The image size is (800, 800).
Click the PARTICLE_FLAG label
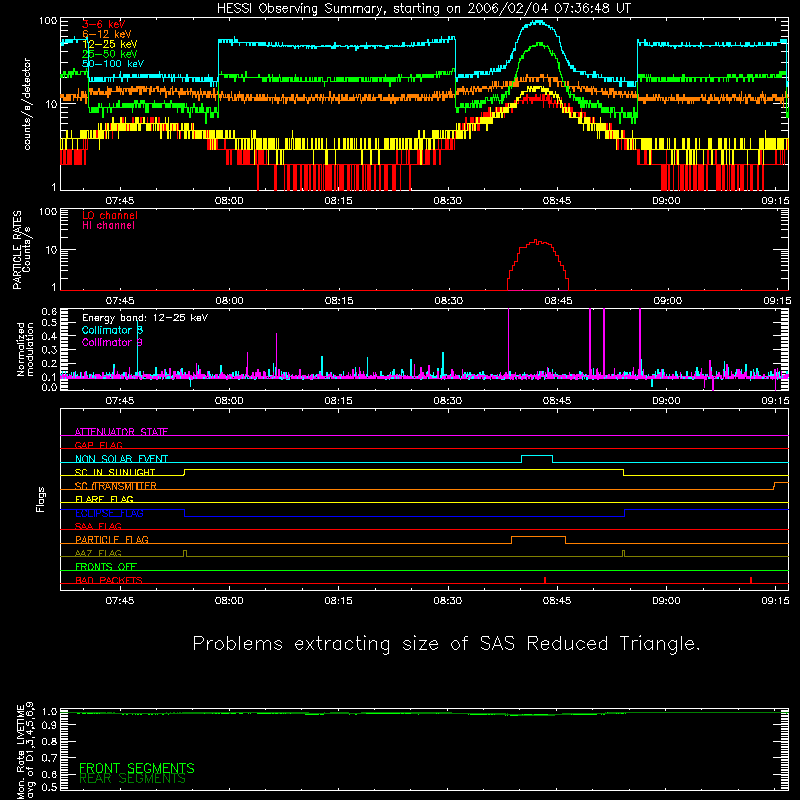(112, 539)
